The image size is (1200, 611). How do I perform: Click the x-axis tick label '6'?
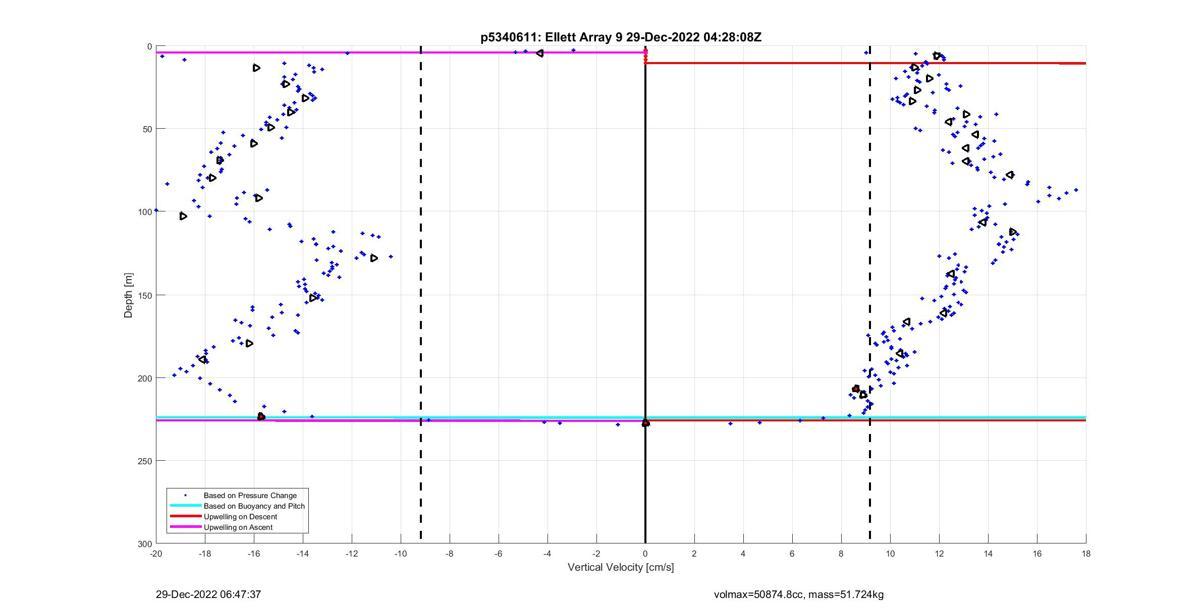(x=792, y=553)
